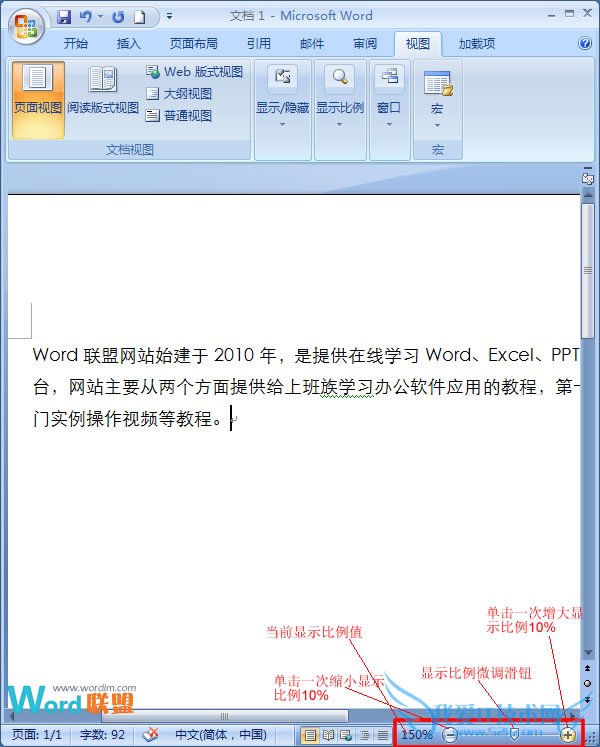Select the 视图 tab

click(x=417, y=44)
